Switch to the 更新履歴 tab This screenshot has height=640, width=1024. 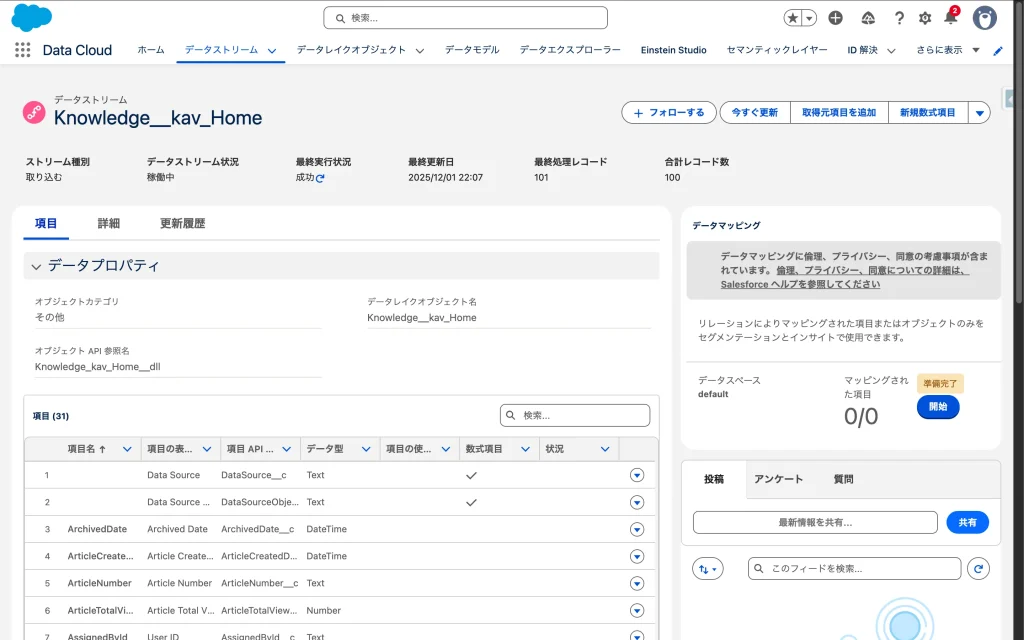pos(182,224)
